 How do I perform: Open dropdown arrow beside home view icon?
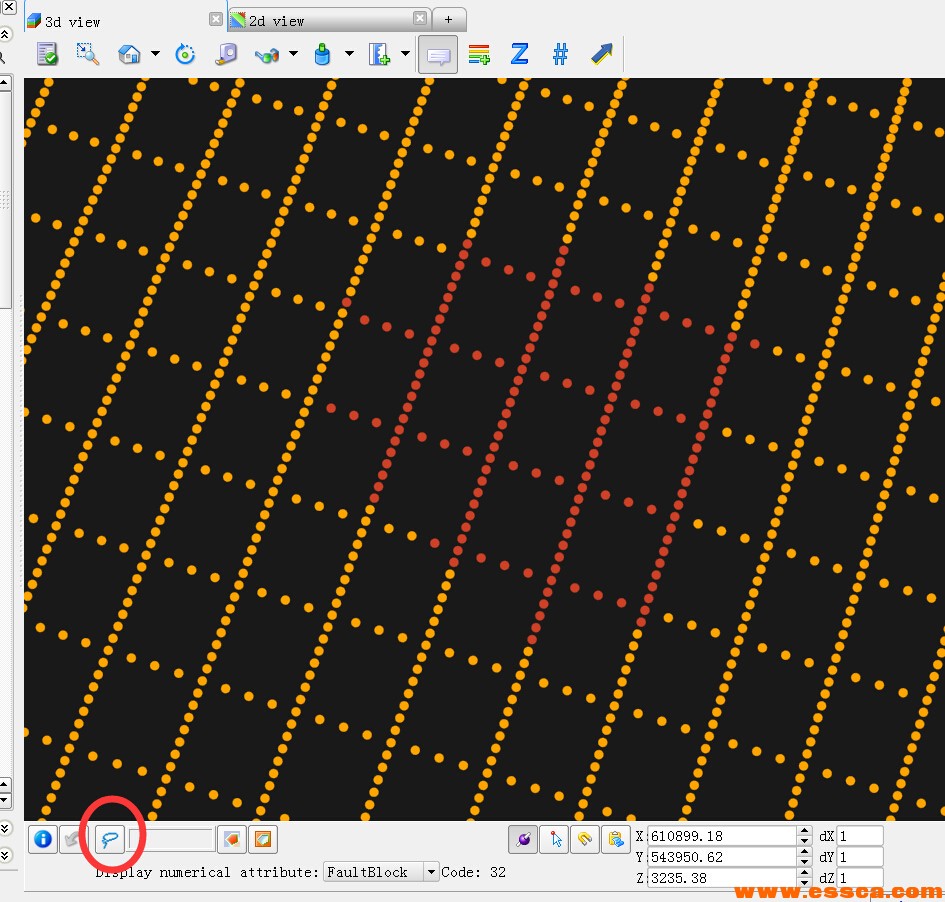(x=155, y=54)
